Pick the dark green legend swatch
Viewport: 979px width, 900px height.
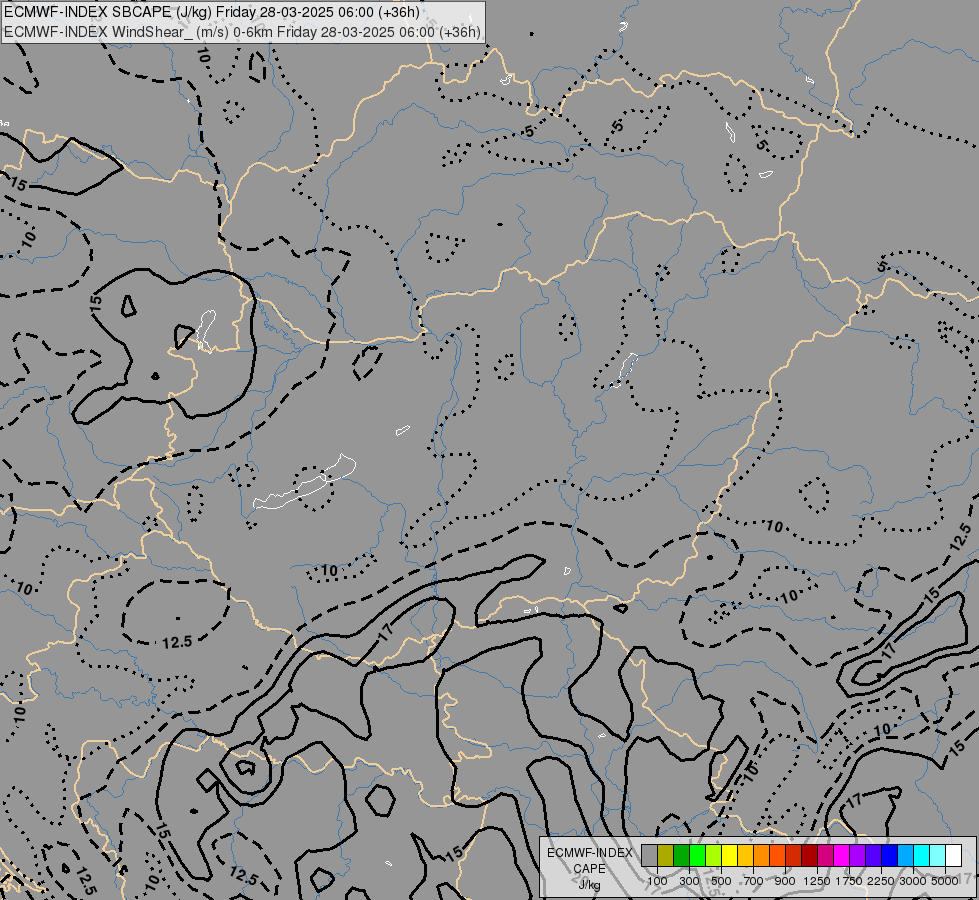click(x=682, y=855)
